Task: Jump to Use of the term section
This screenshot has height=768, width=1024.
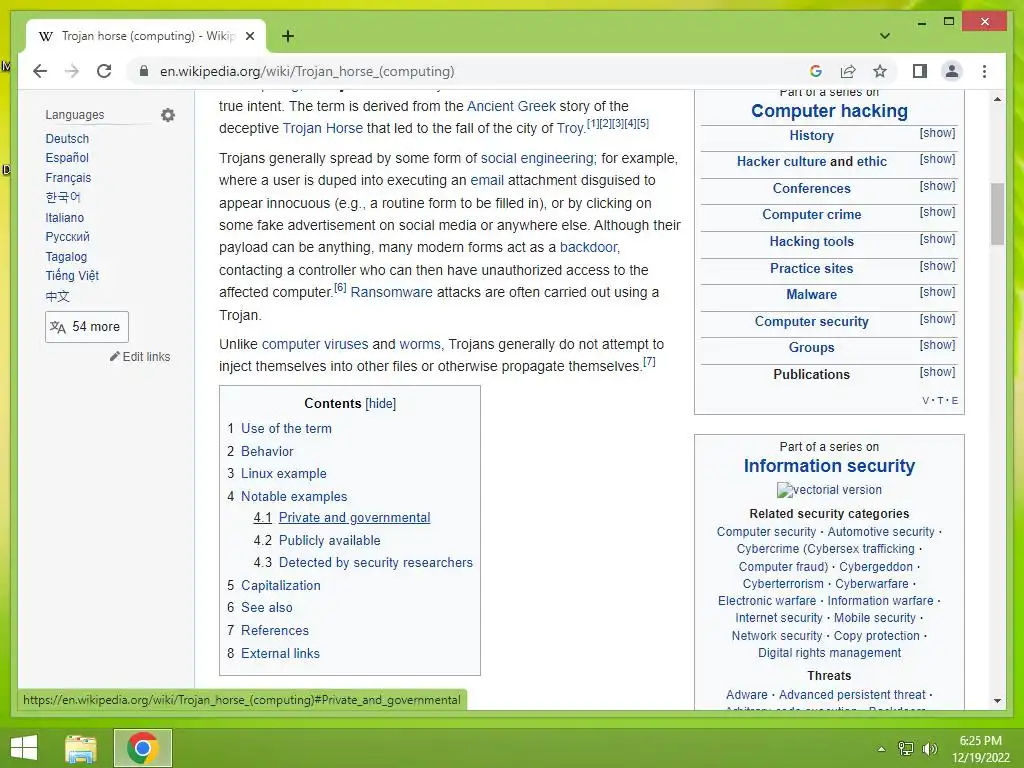Action: pos(286,428)
